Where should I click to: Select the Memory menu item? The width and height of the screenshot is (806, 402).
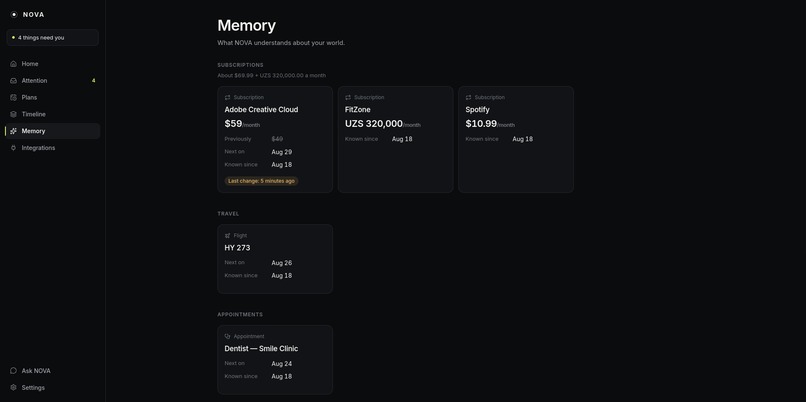click(x=52, y=131)
